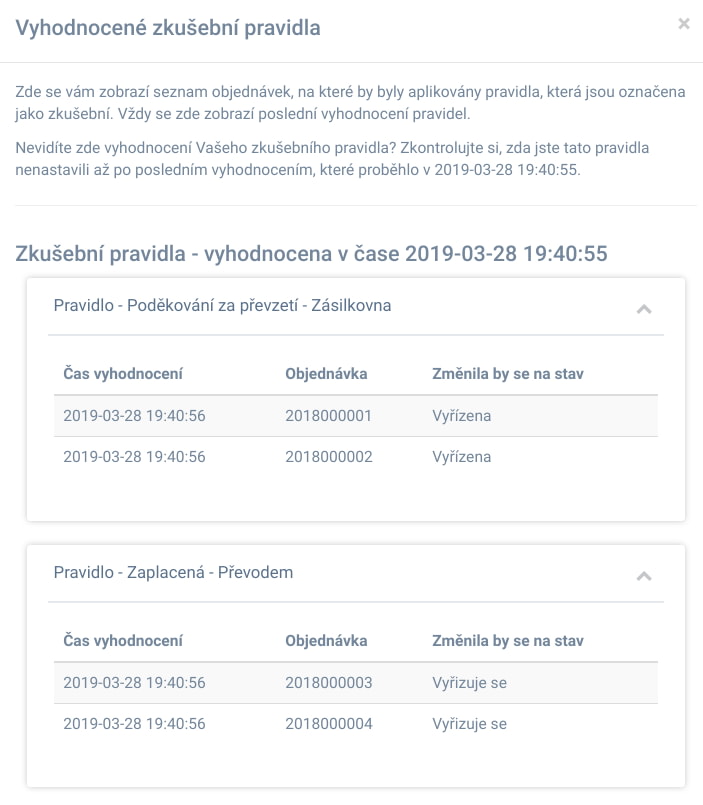The image size is (703, 805).
Task: Close the Vyhodnocené zkušební pravidla dialog
Action: point(683,24)
